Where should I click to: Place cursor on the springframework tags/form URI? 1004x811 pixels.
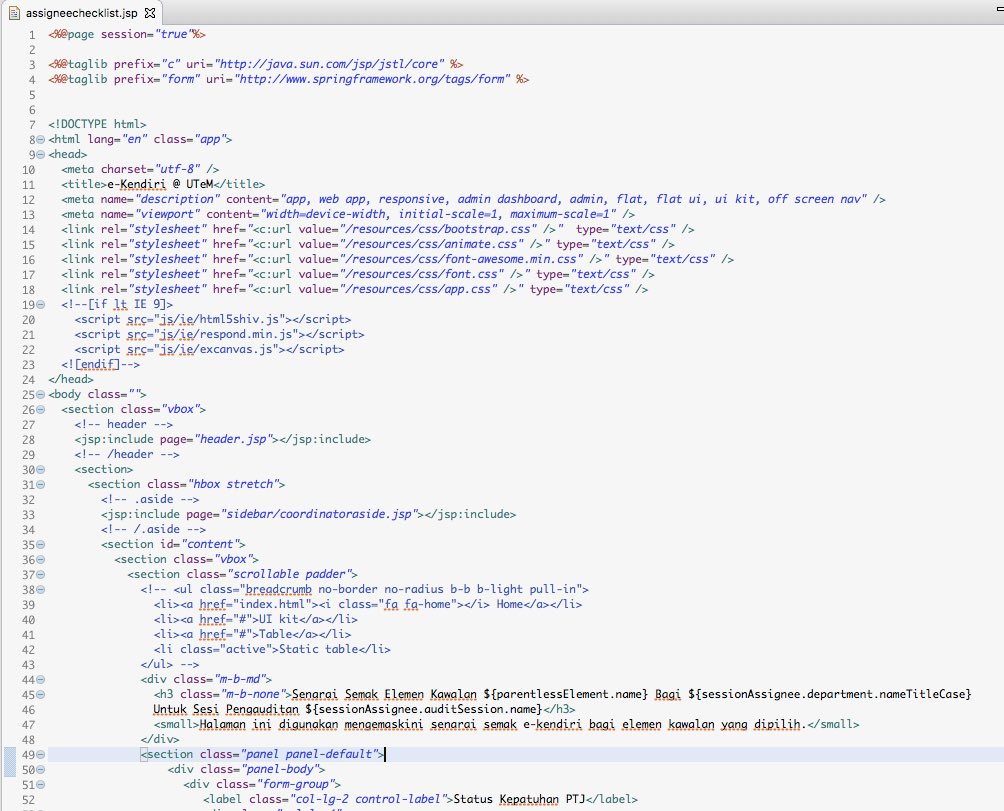pos(373,79)
